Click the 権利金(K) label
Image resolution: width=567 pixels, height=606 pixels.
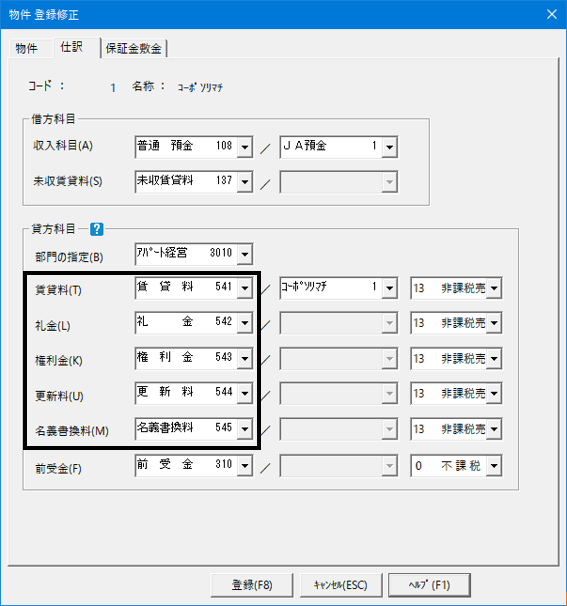[x=59, y=361]
